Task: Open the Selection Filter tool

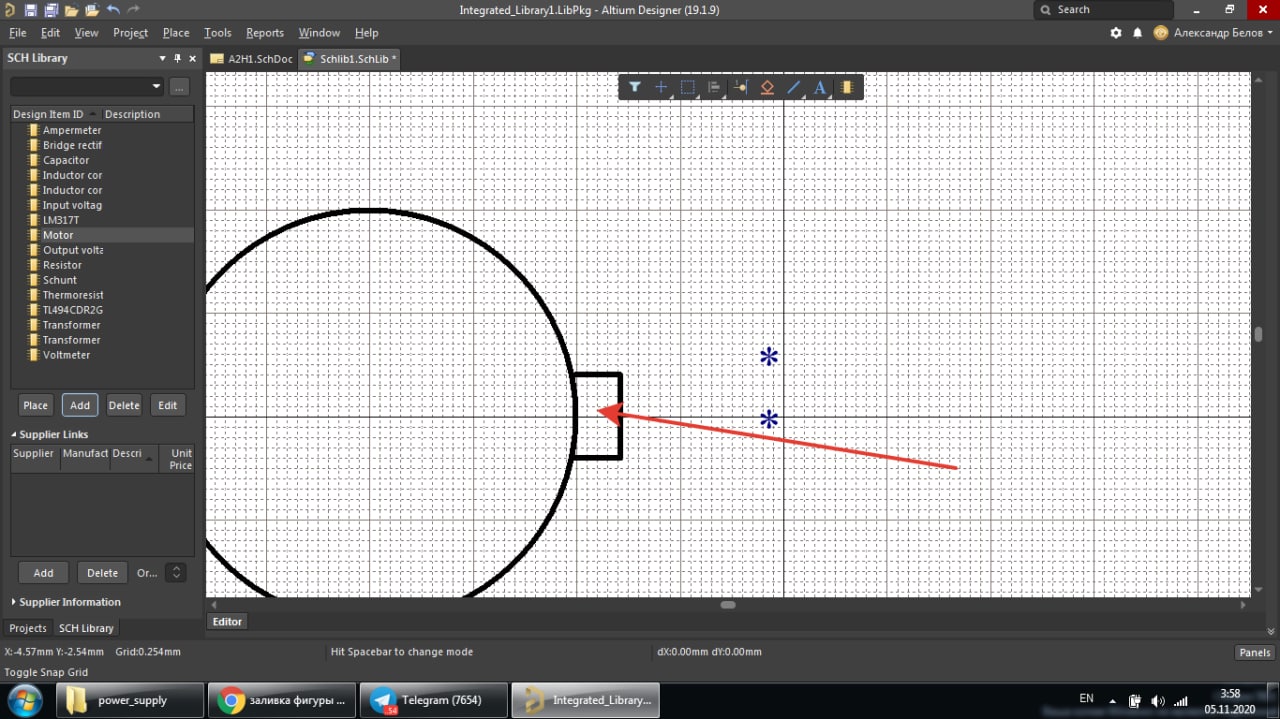Action: pos(635,88)
